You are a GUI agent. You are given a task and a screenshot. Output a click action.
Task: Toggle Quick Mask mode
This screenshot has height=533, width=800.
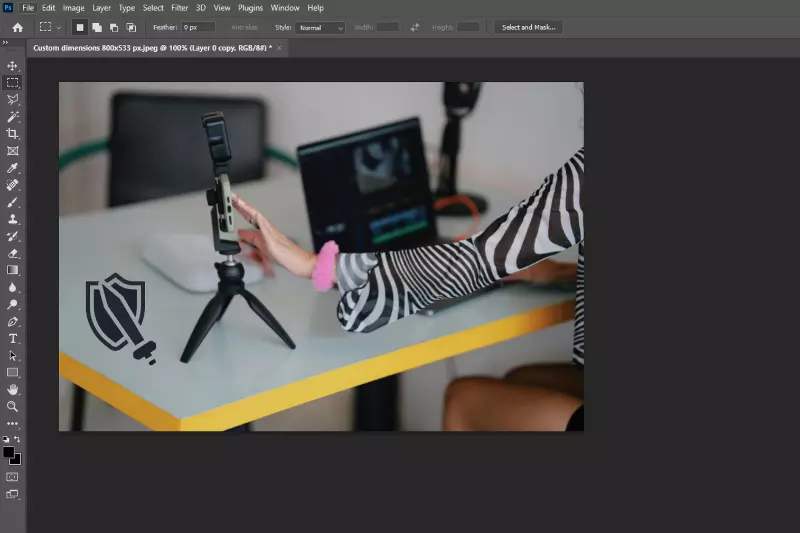pos(12,477)
